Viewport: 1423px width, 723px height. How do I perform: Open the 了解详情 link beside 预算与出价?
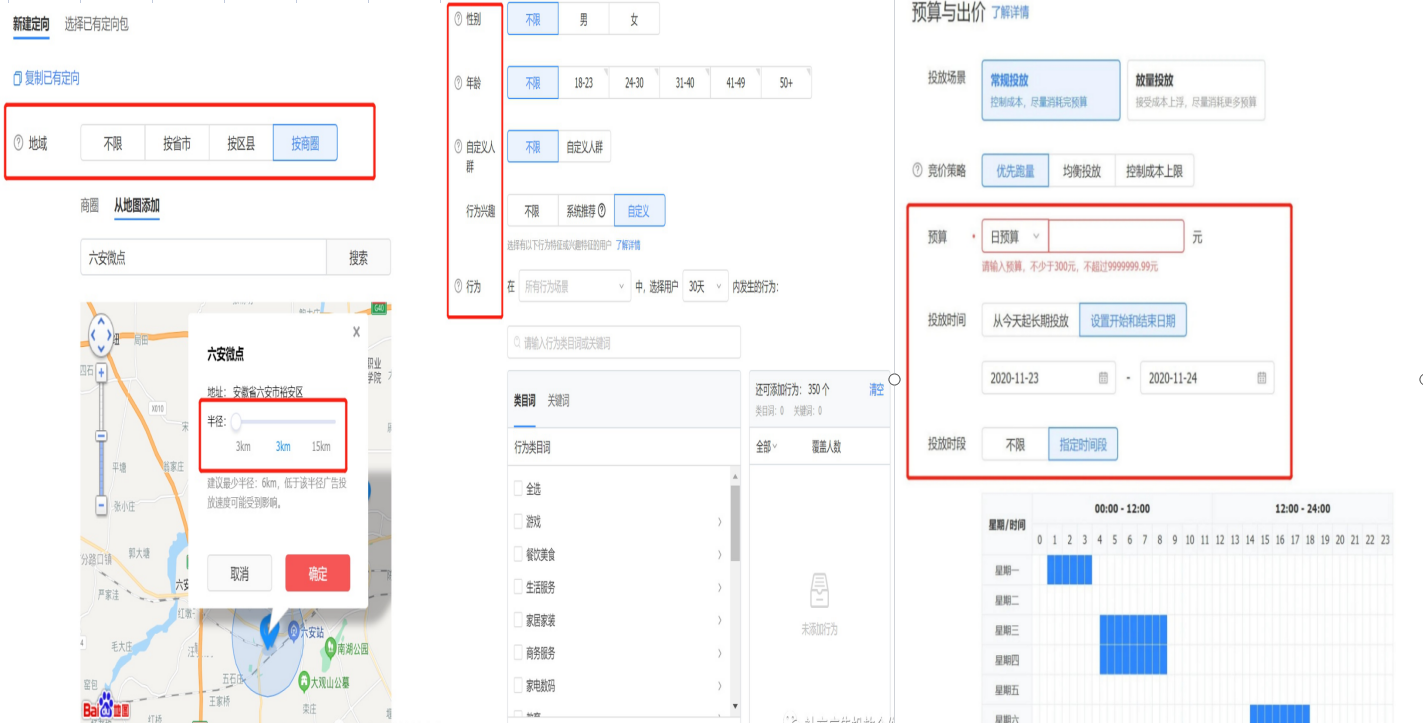(1011, 15)
